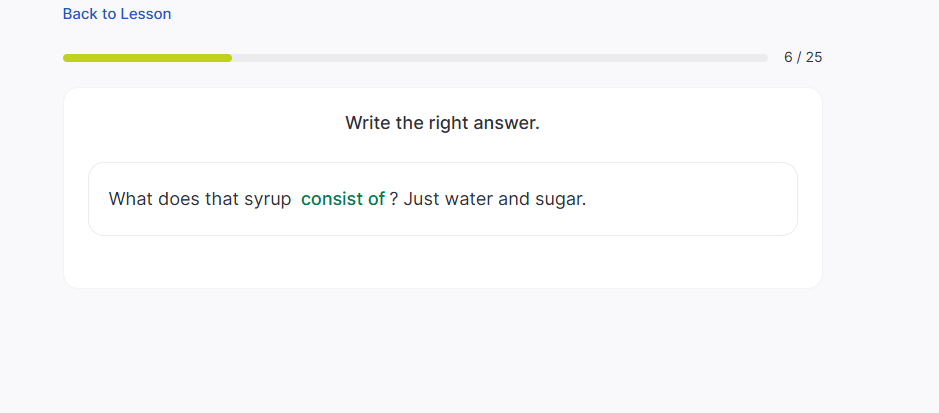Click the word 'does' in the question

(x=179, y=199)
